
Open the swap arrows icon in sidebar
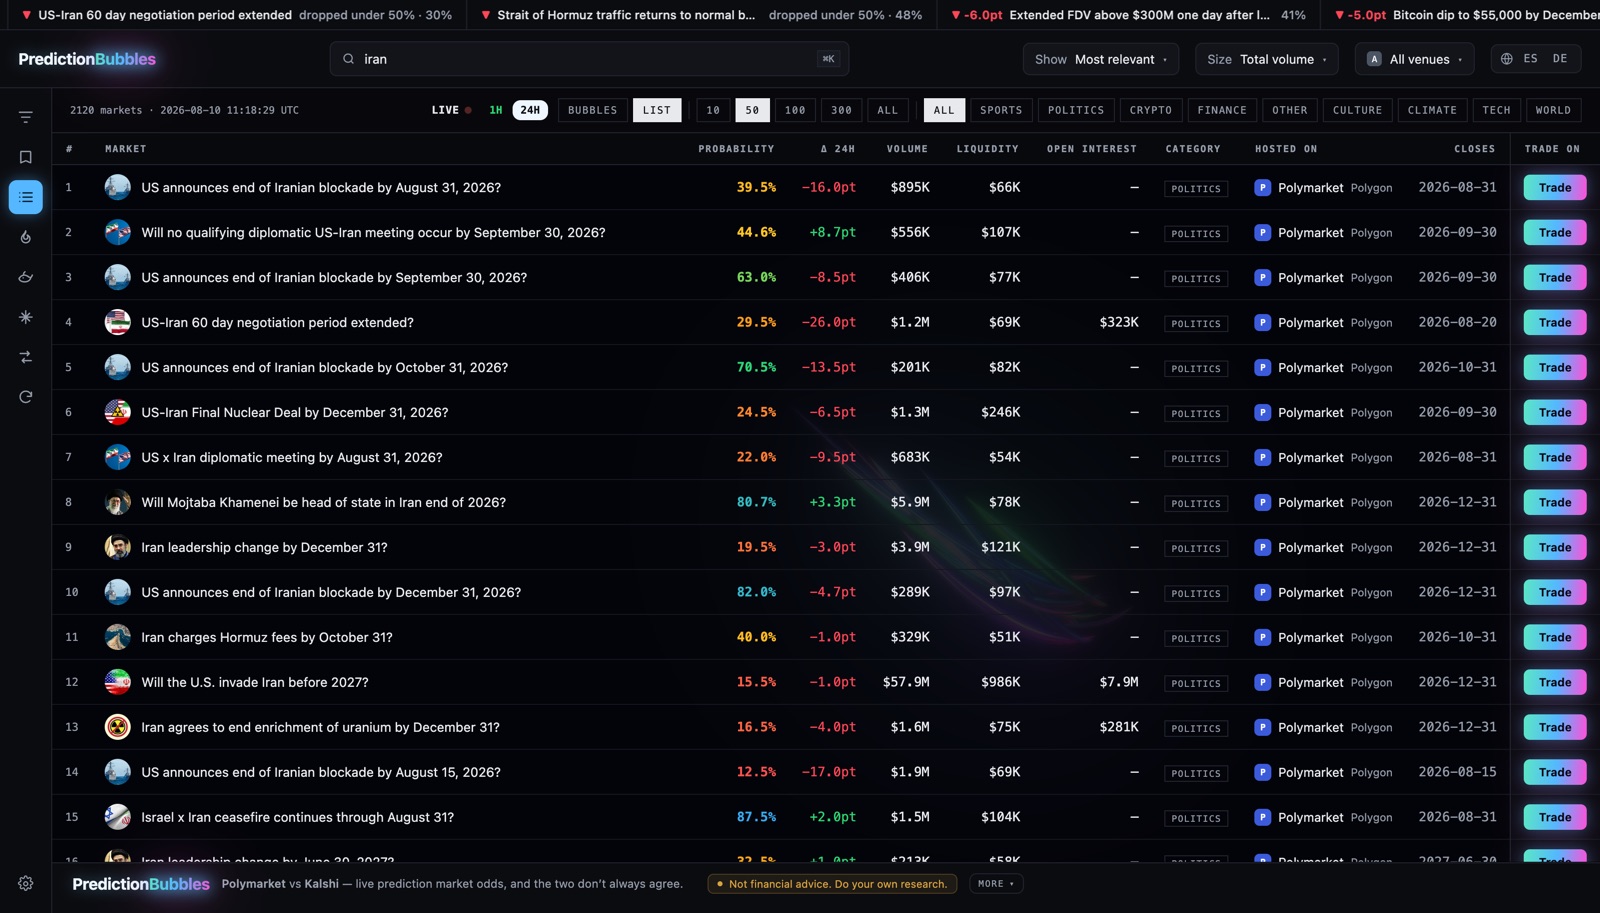[26, 357]
